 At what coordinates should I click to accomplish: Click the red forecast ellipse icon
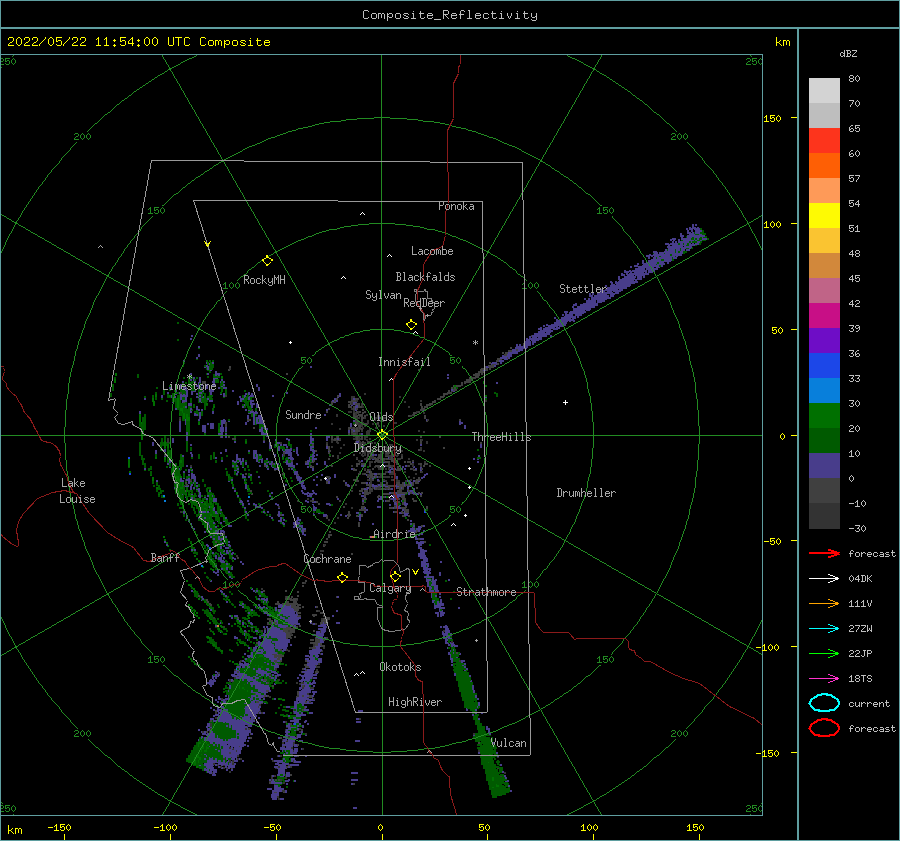pos(824,728)
